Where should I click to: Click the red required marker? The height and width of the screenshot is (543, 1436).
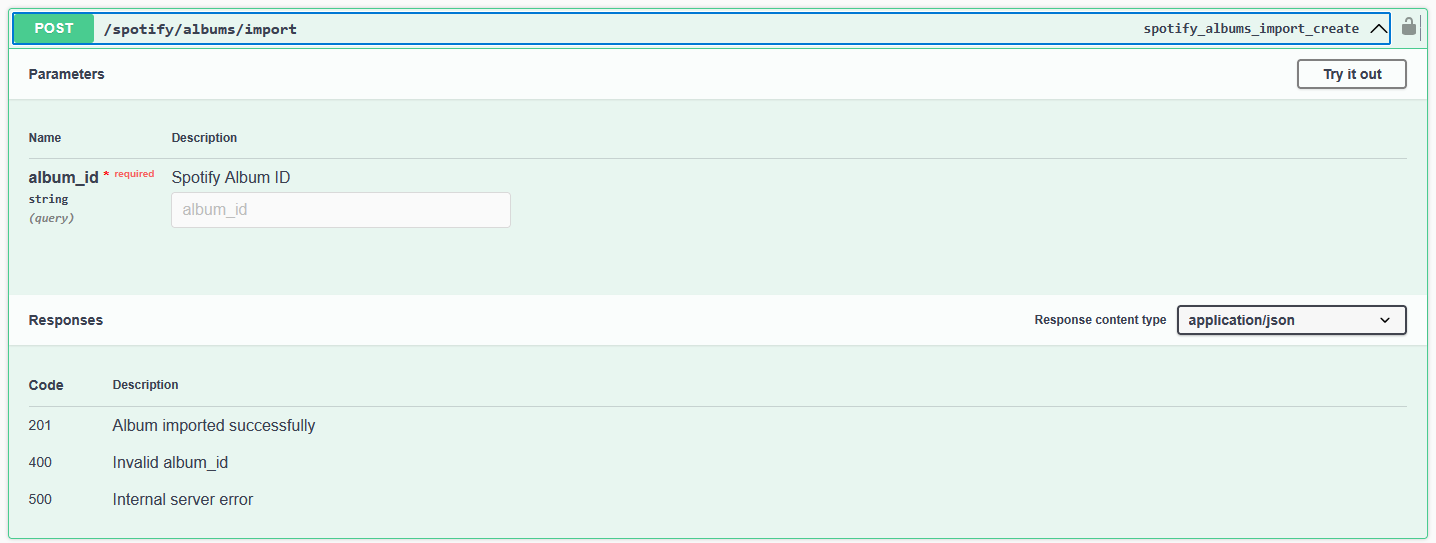click(129, 174)
